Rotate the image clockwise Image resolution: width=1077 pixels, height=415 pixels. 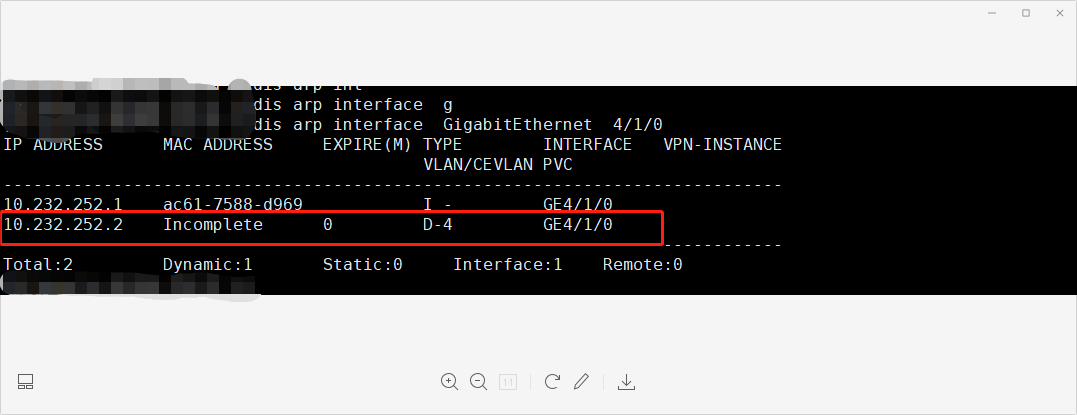point(552,381)
